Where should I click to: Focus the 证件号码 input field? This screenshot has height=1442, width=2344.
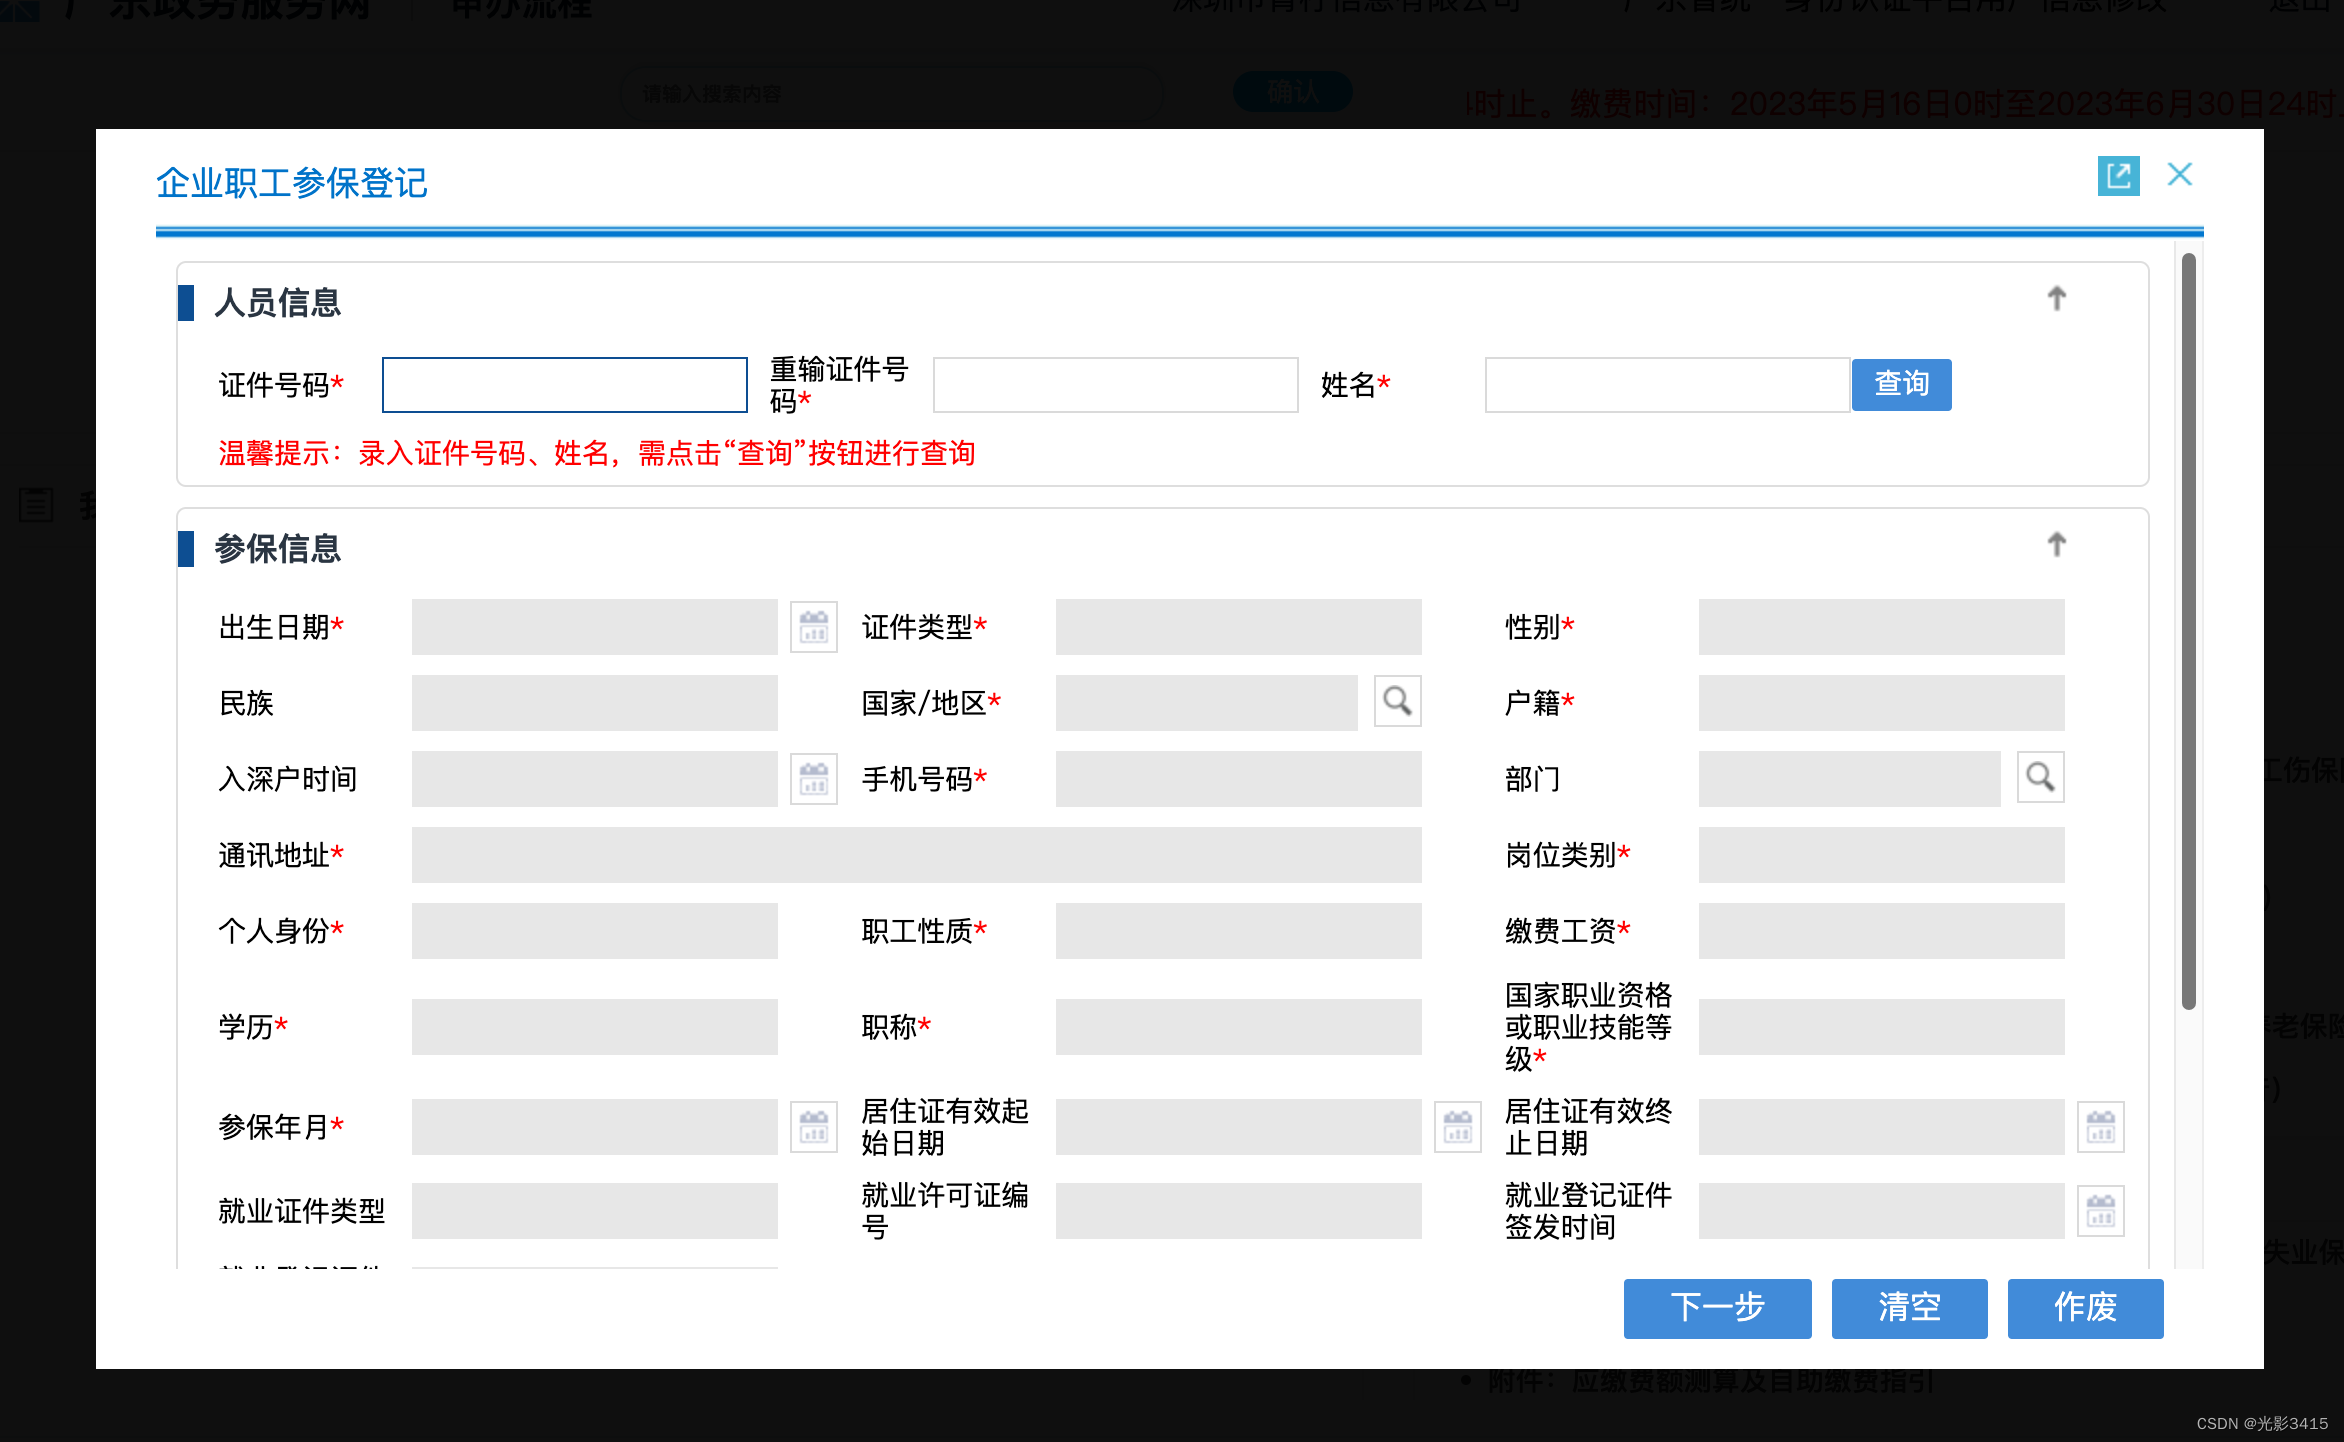pyautogui.click(x=564, y=385)
